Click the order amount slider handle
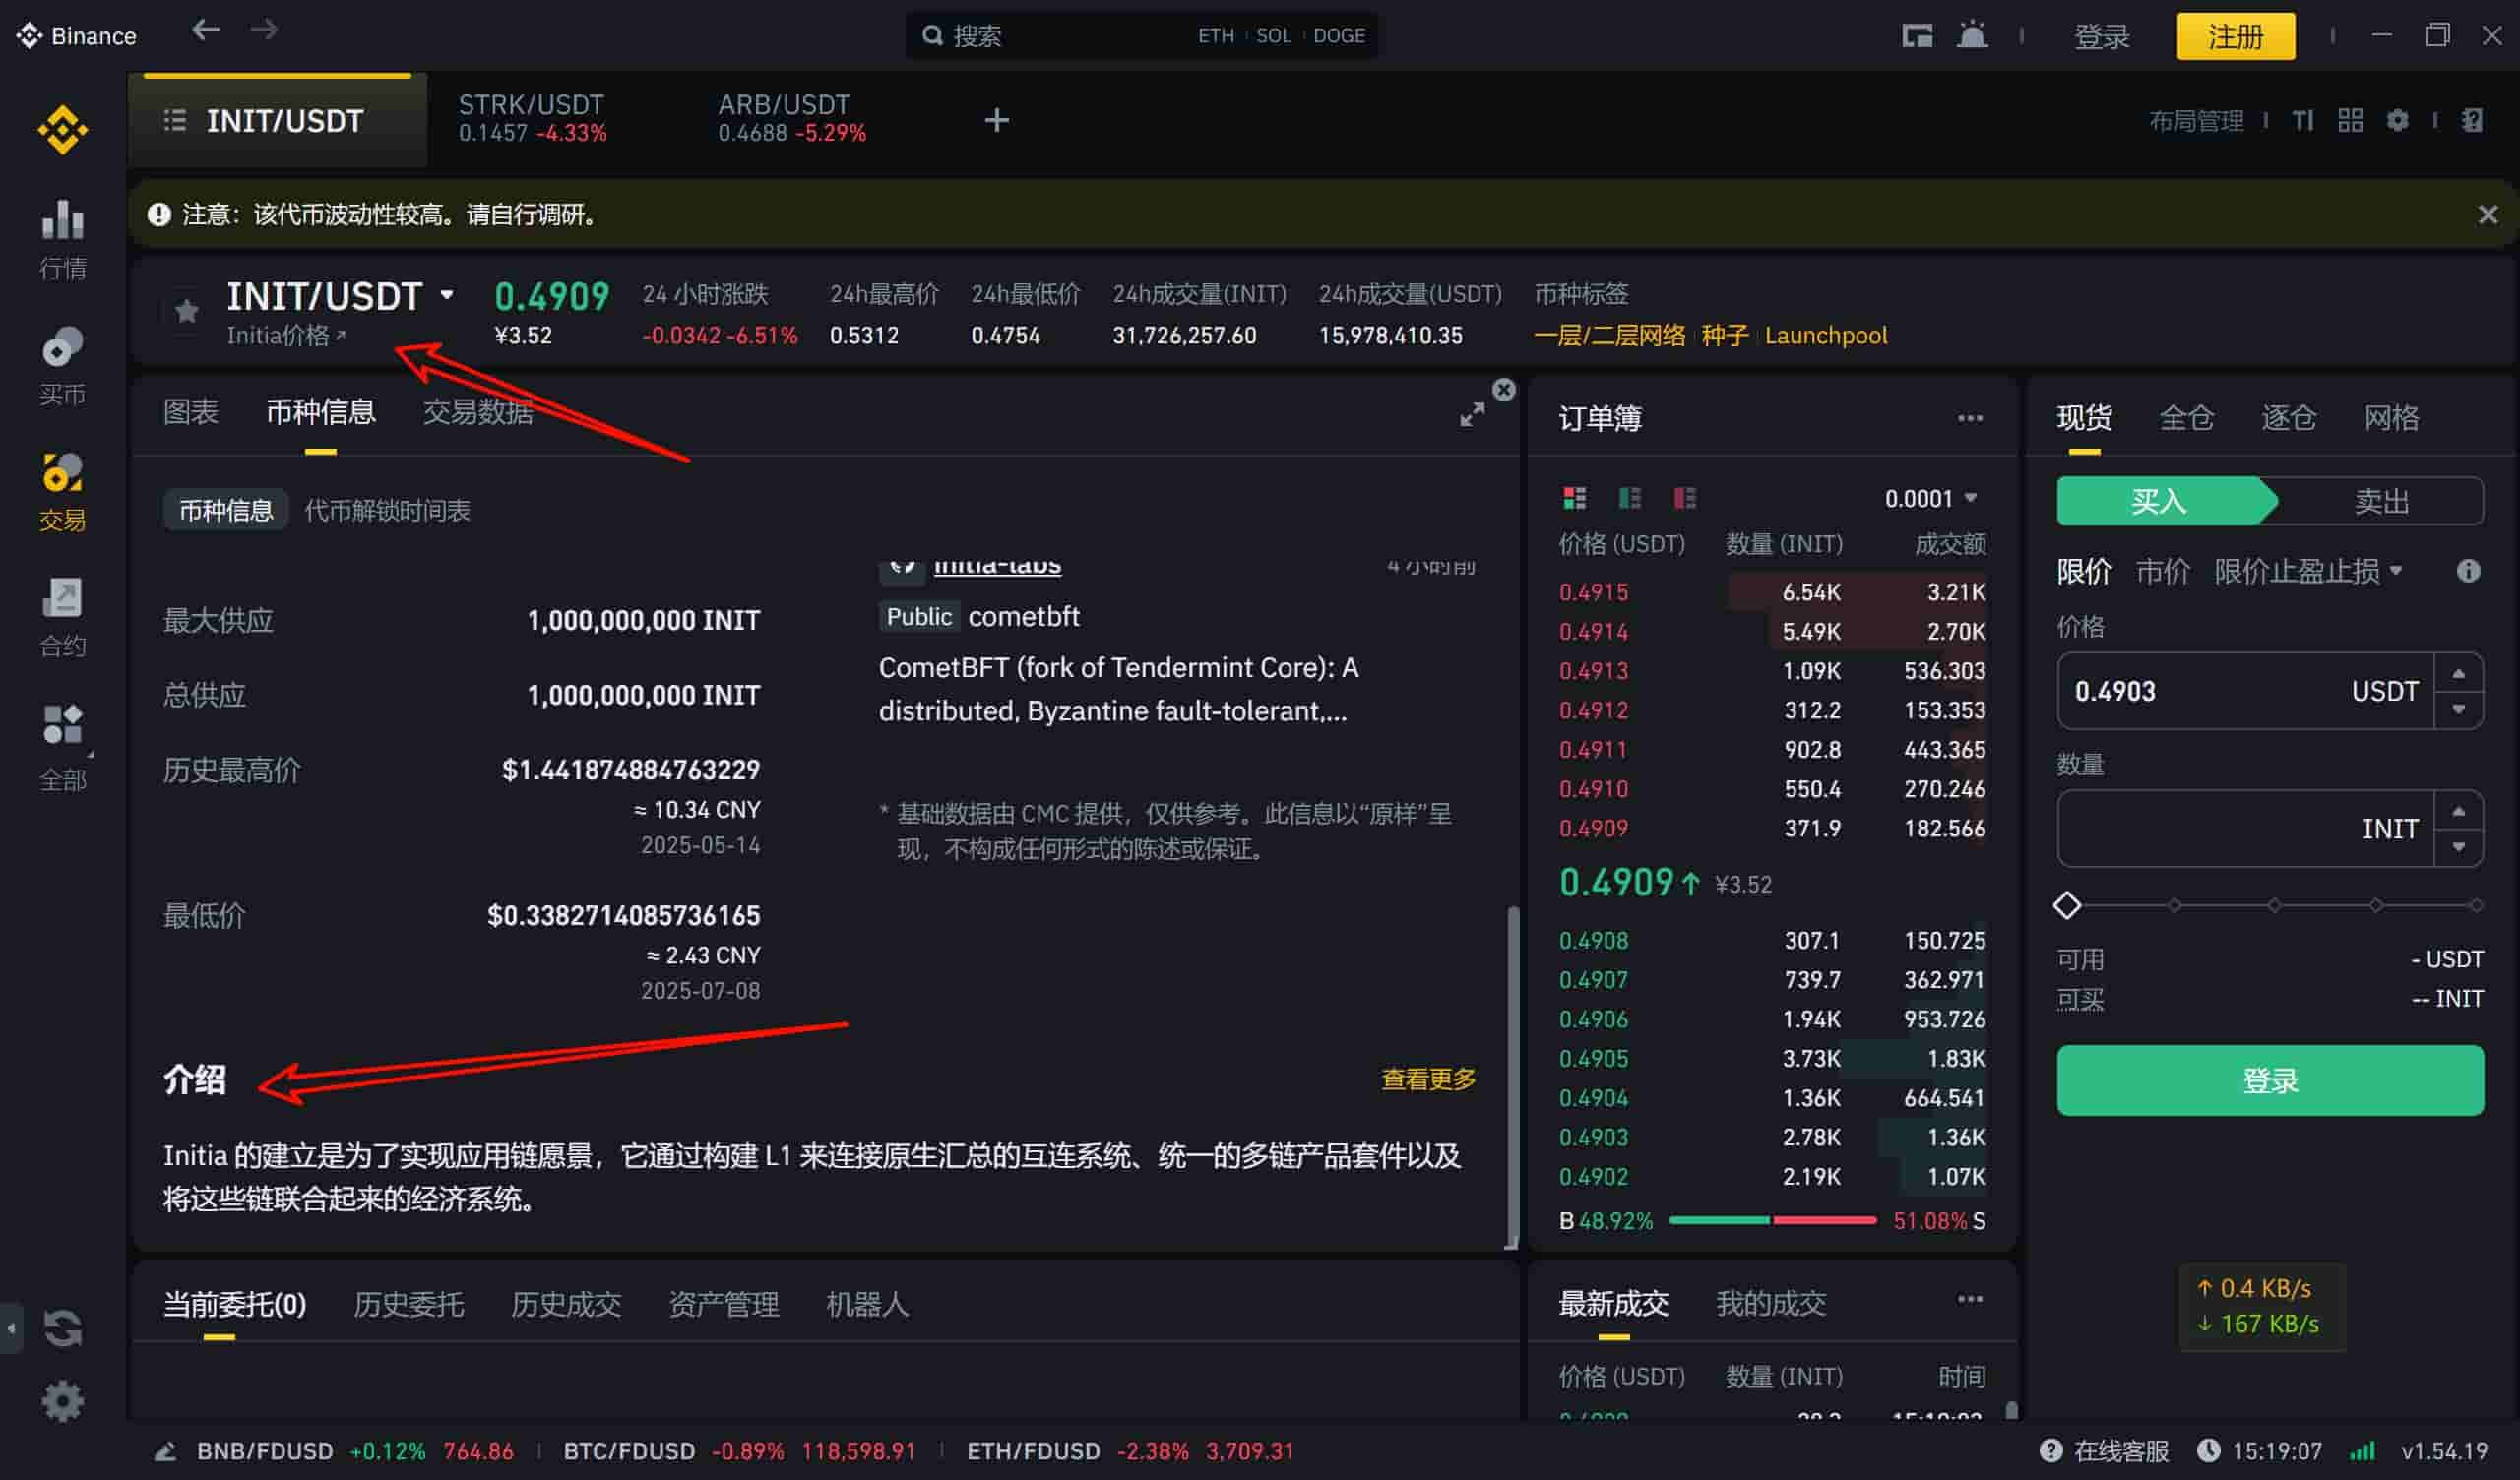The width and height of the screenshot is (2520, 1480). point(2067,906)
